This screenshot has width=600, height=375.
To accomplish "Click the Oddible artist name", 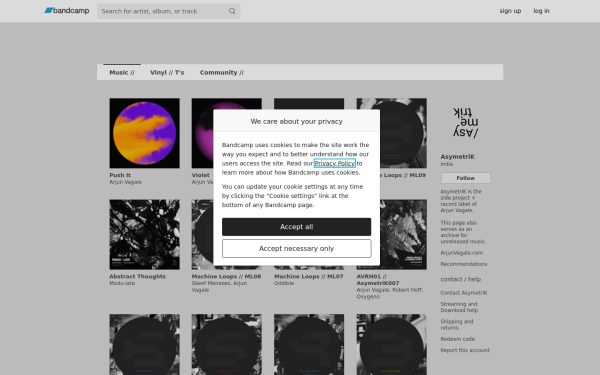I will pos(284,283).
